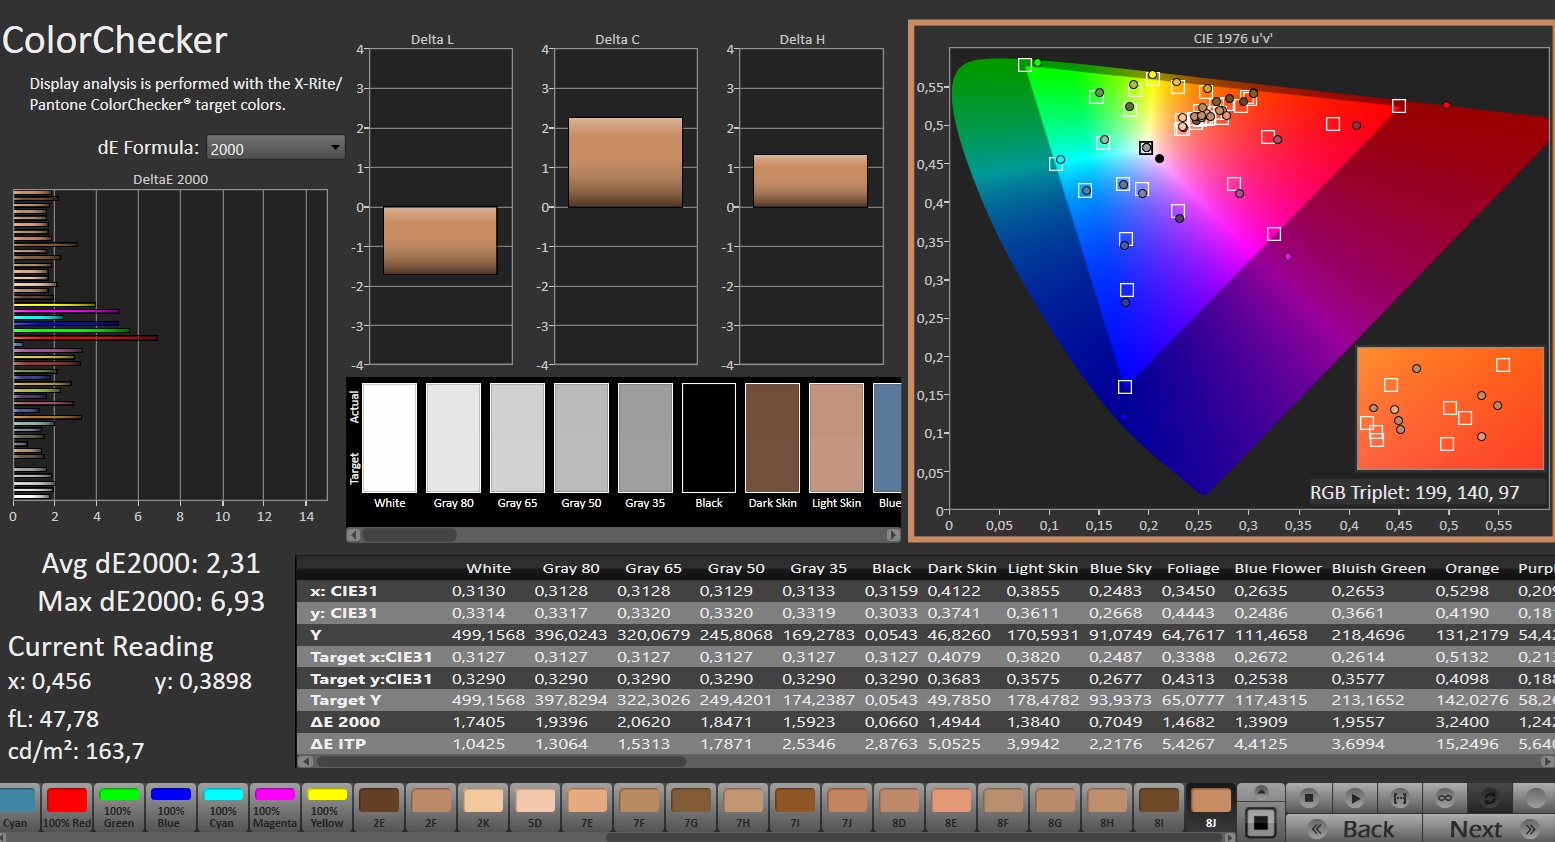Click the large black square pattern icon
Image resolution: width=1555 pixels, height=842 pixels.
point(1261,823)
